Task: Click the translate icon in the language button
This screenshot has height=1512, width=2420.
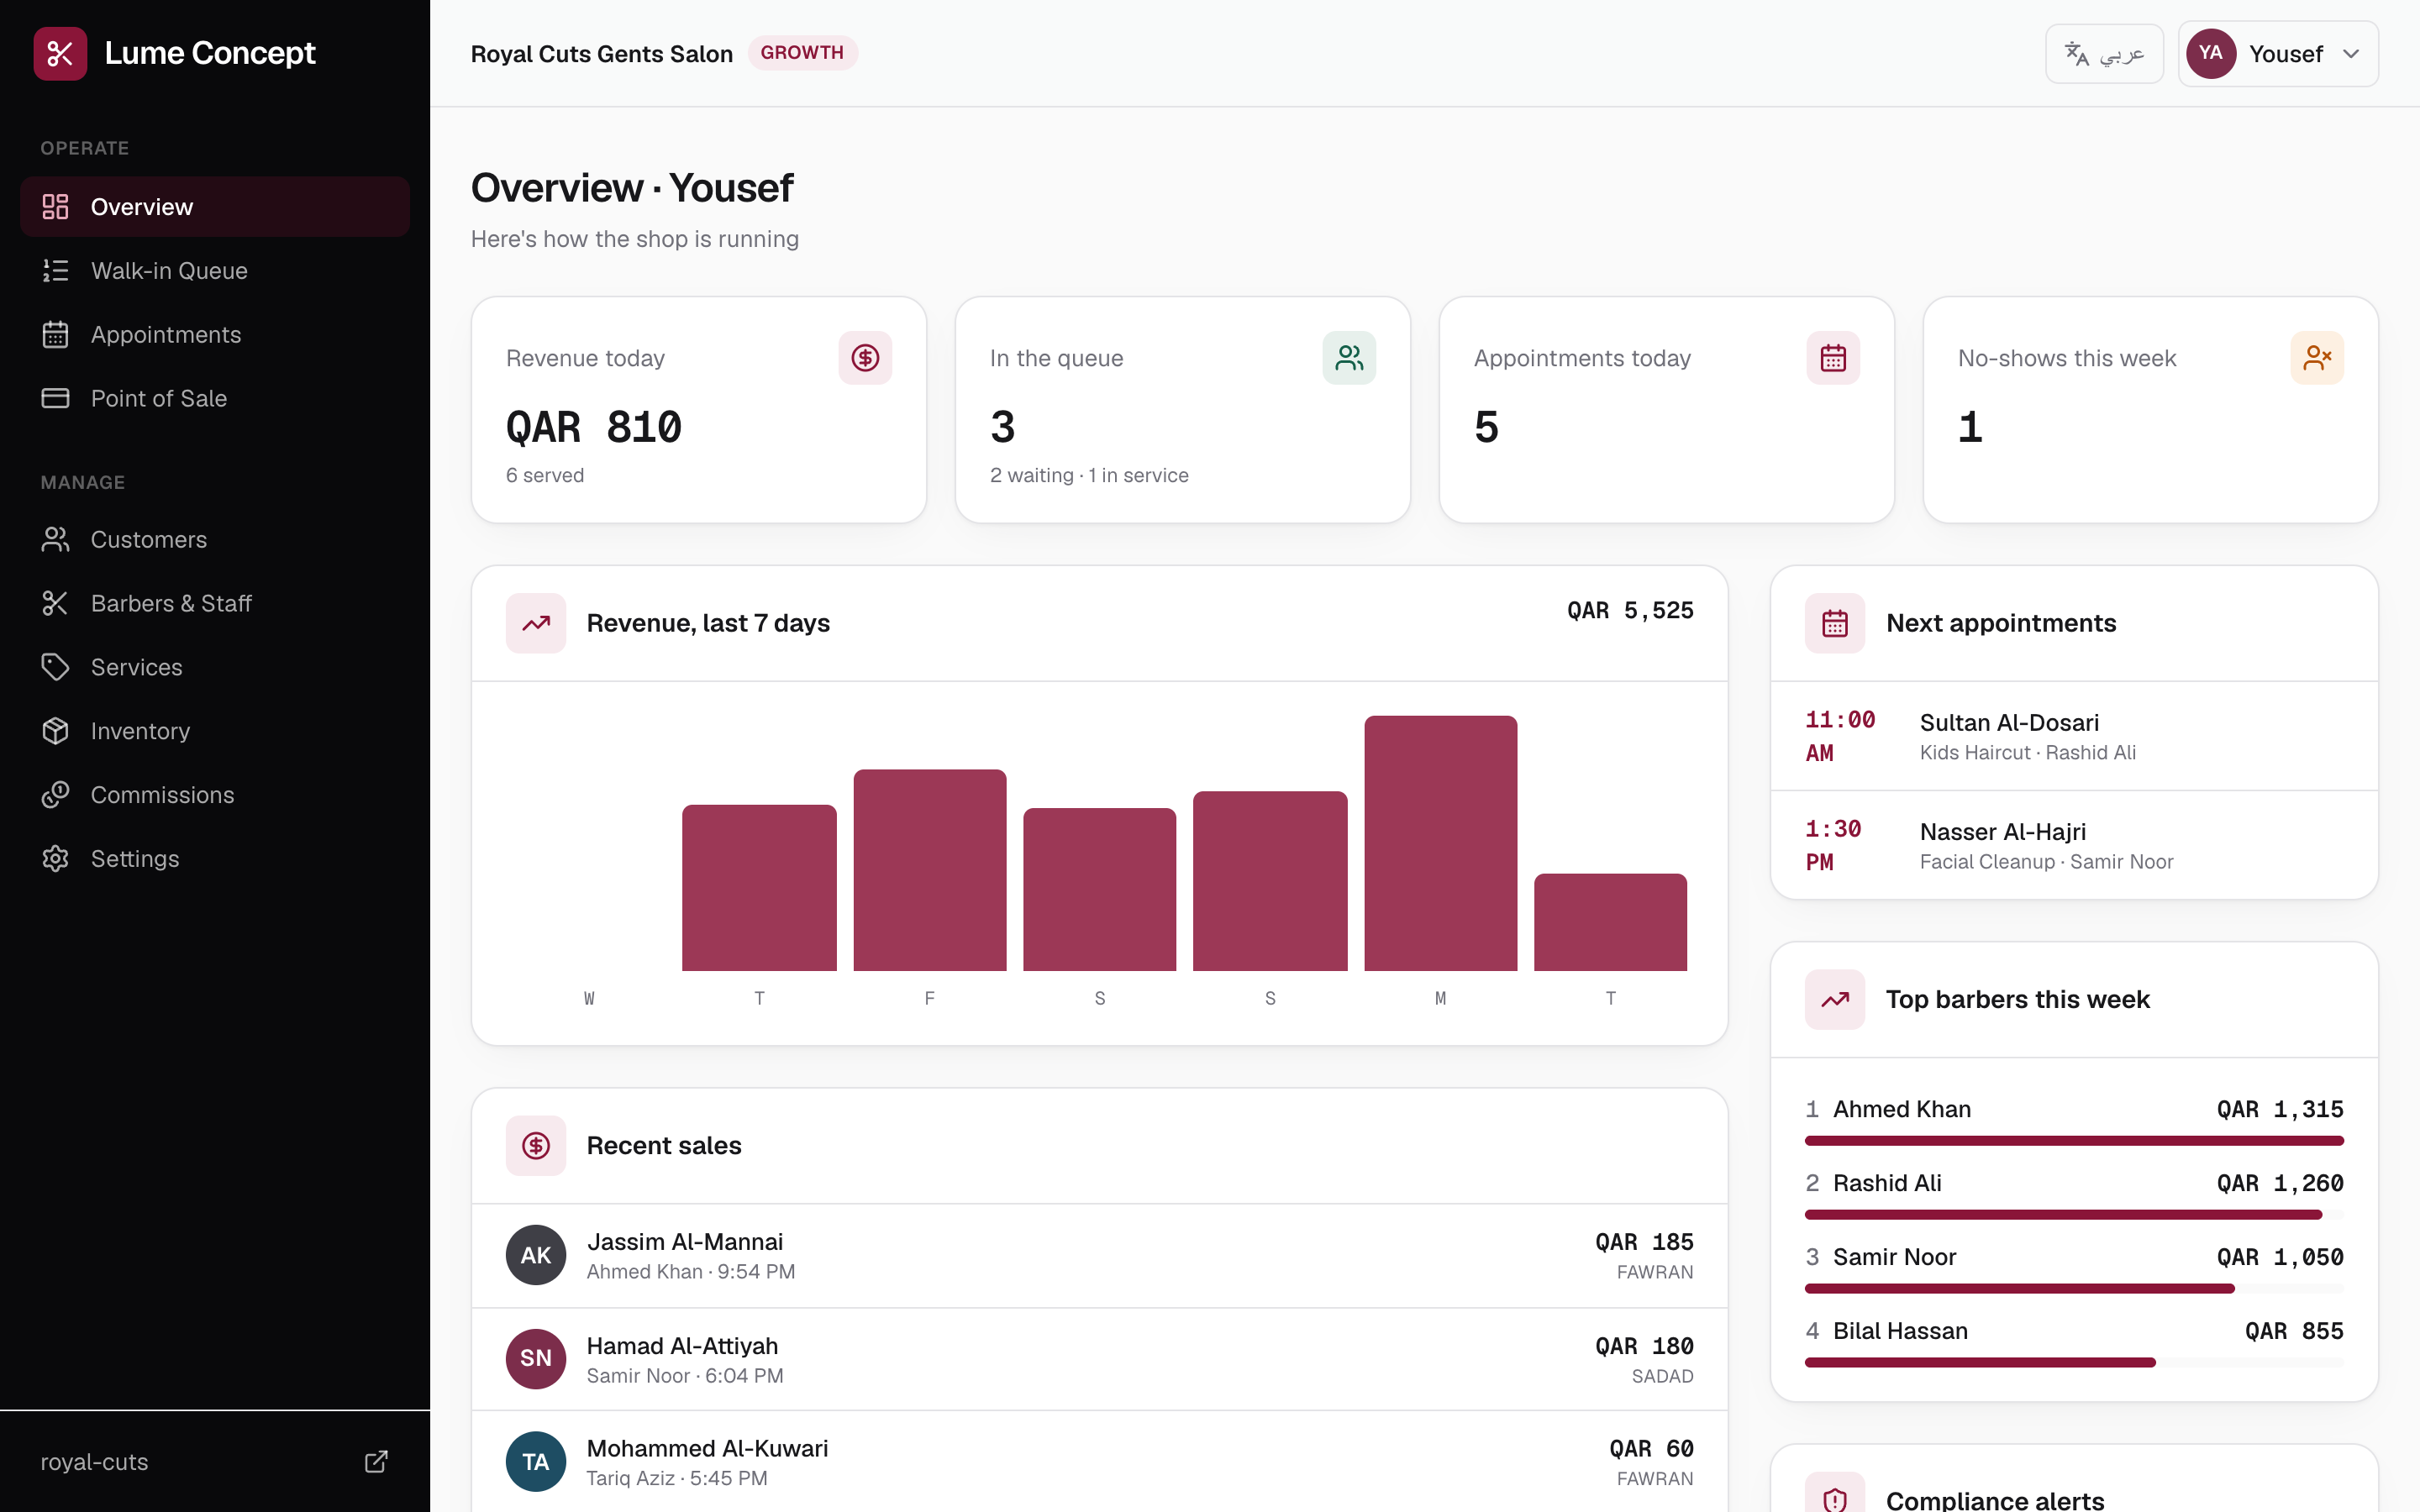Action: click(2077, 54)
